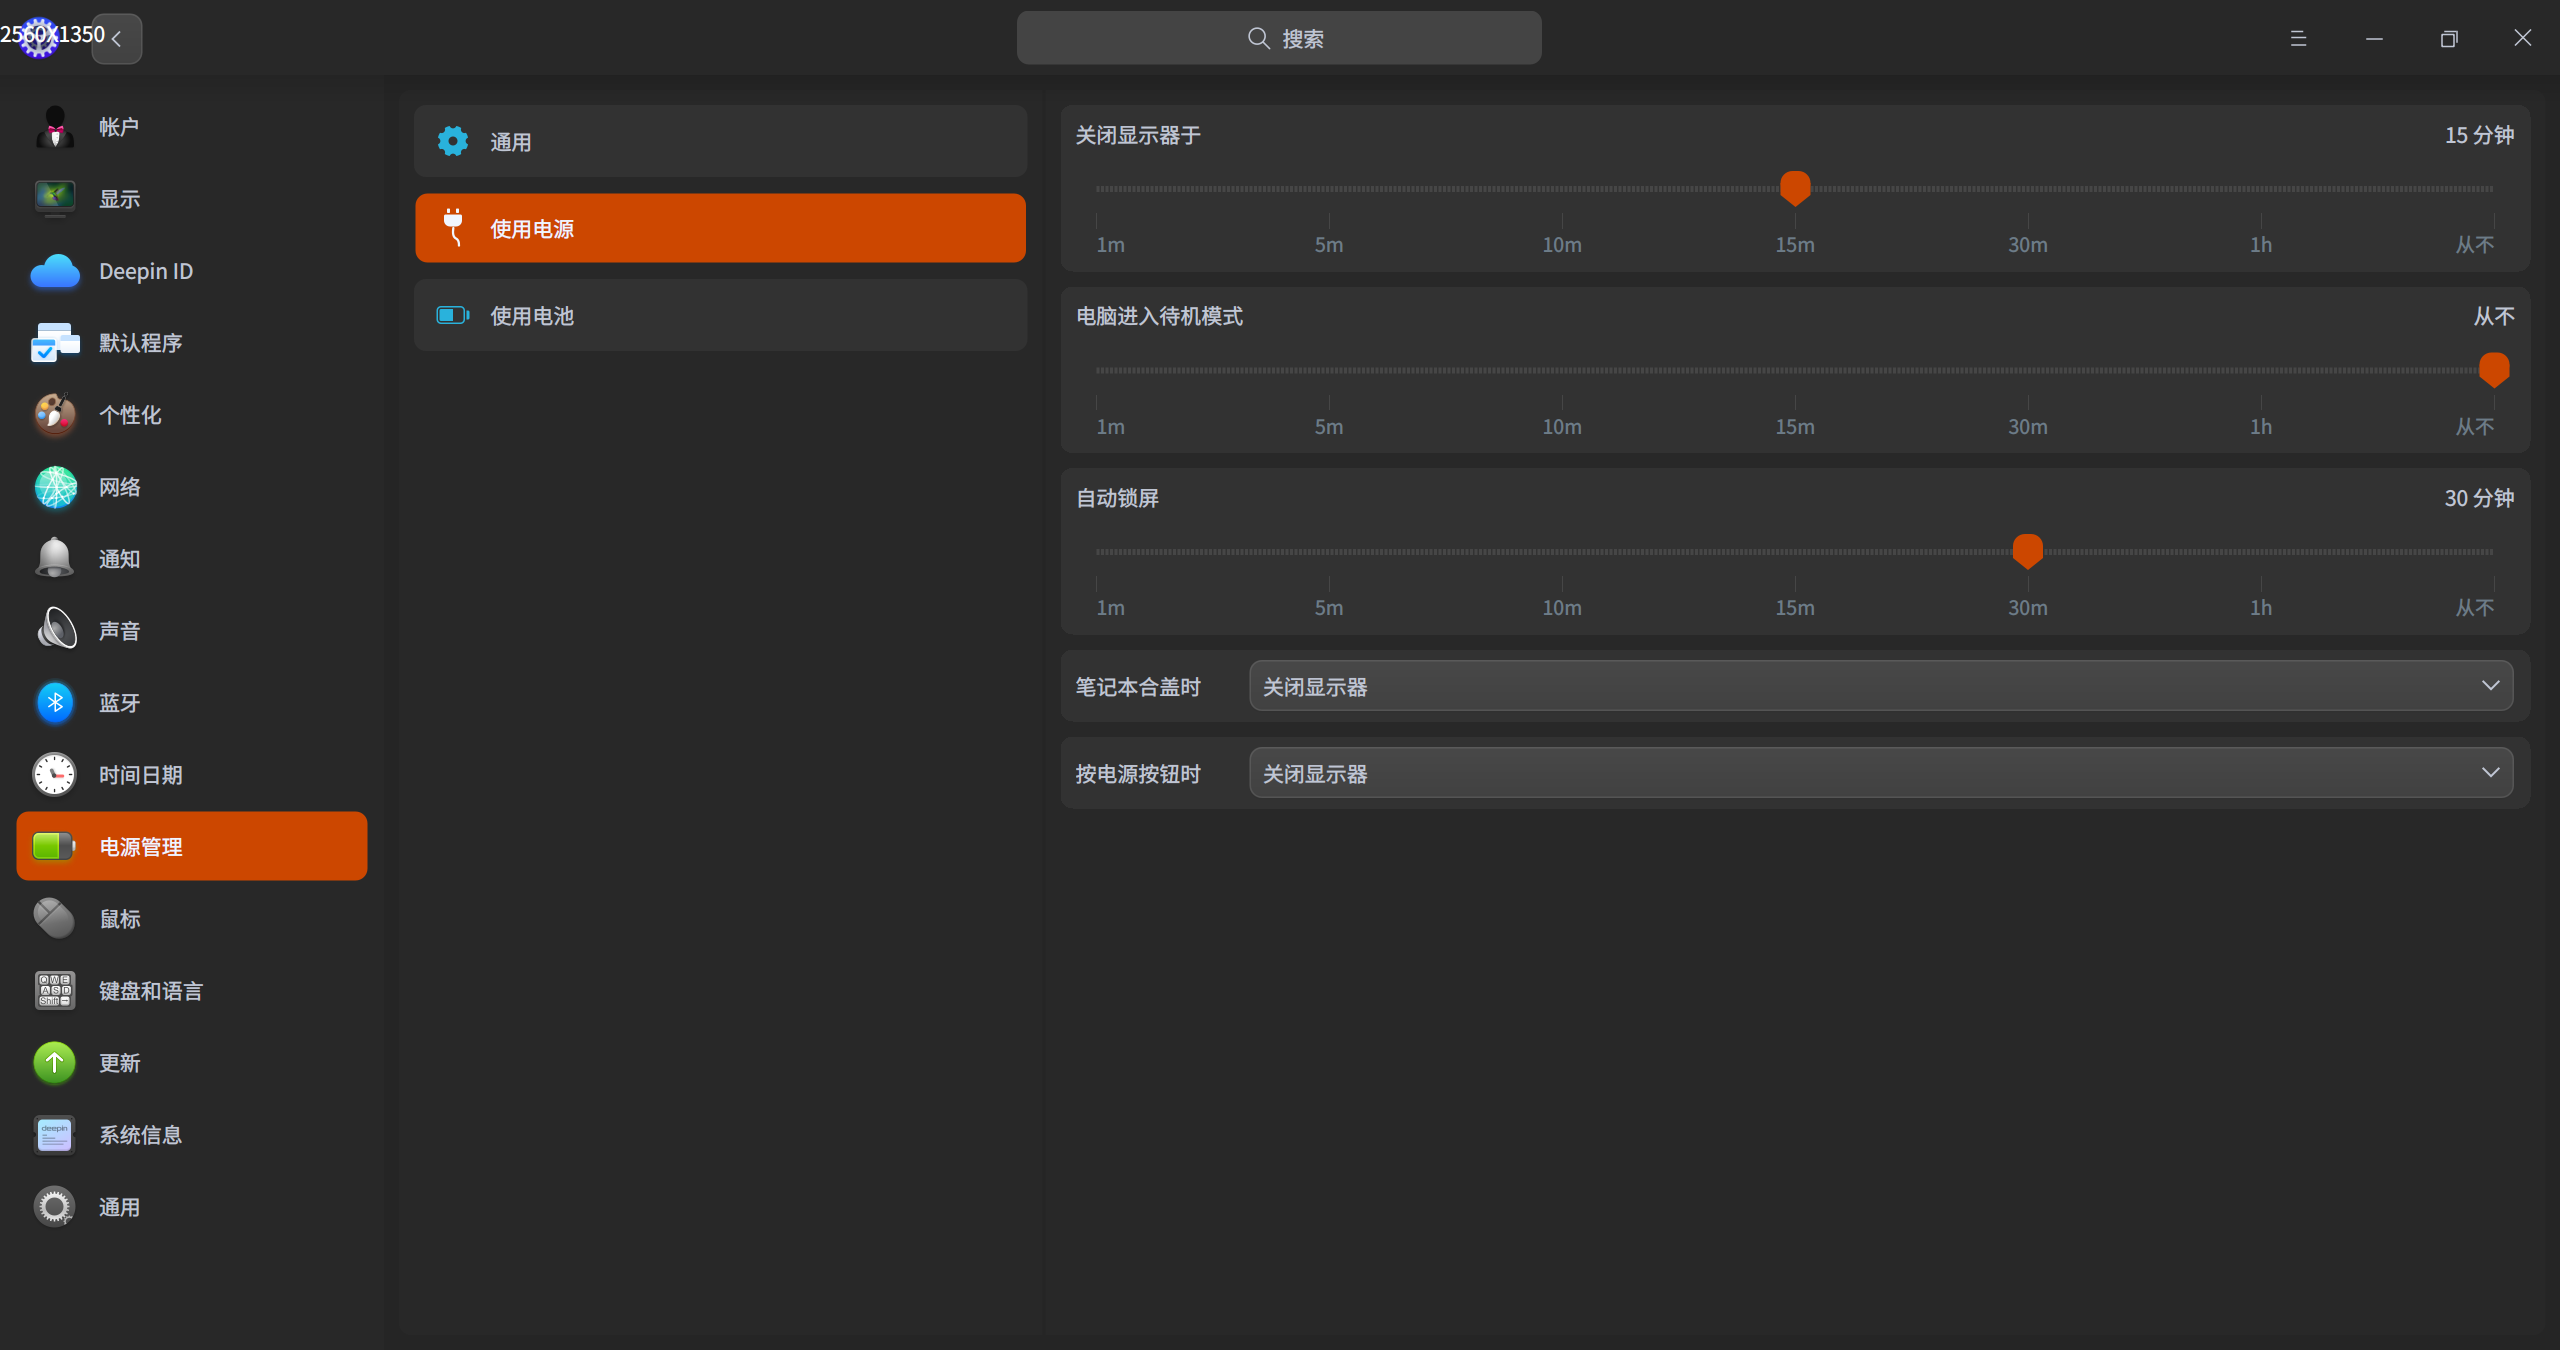2560x1350 pixels.
Task: Set 自动锁屏 slider to 1h
Action: click(x=2261, y=551)
